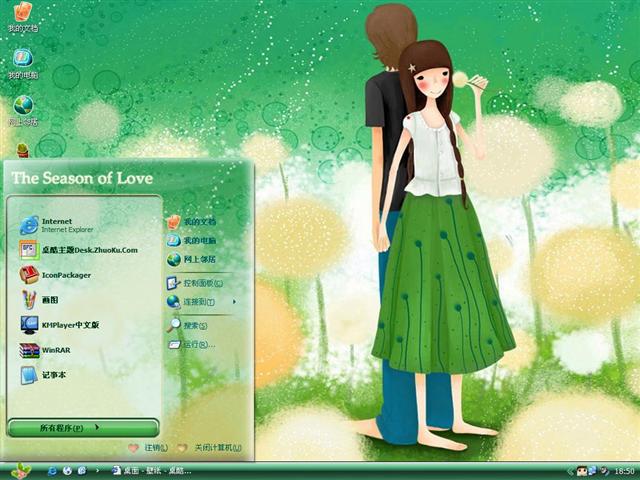Open Network Neighborhood (网上邻居) desktop icon

tap(23, 111)
